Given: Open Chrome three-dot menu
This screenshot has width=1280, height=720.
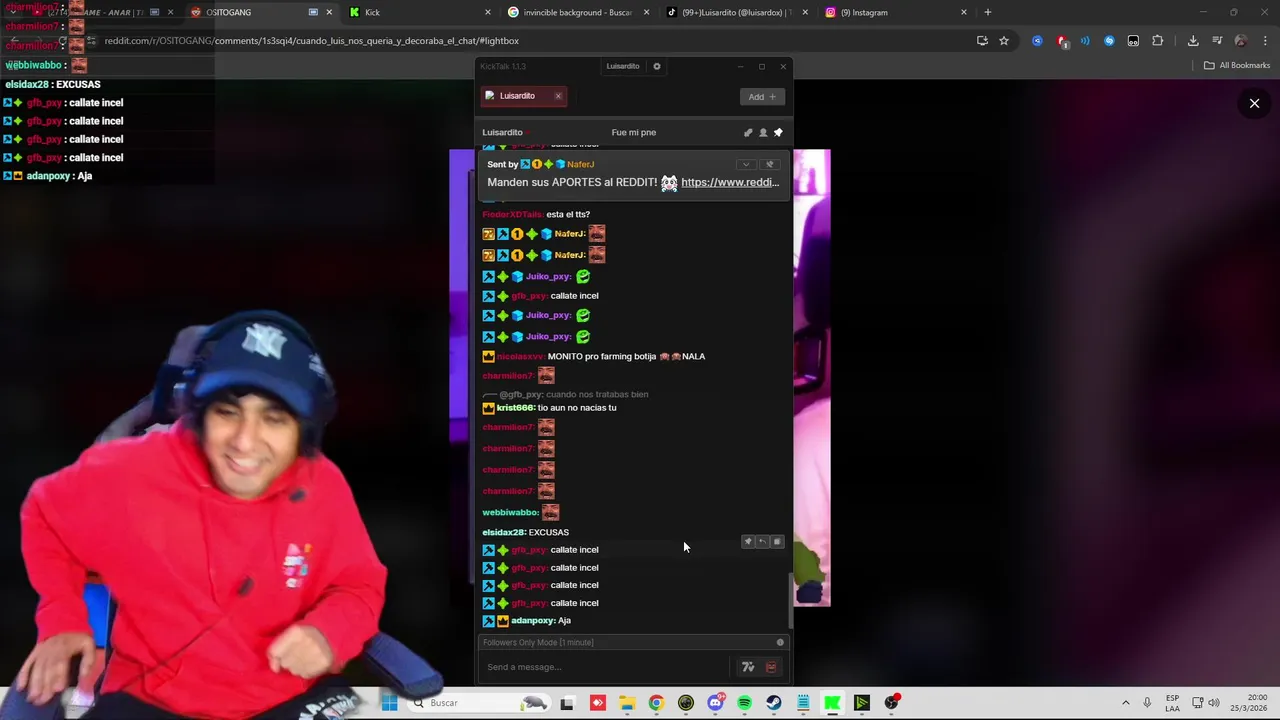Looking at the screenshot, I should click(x=1264, y=41).
